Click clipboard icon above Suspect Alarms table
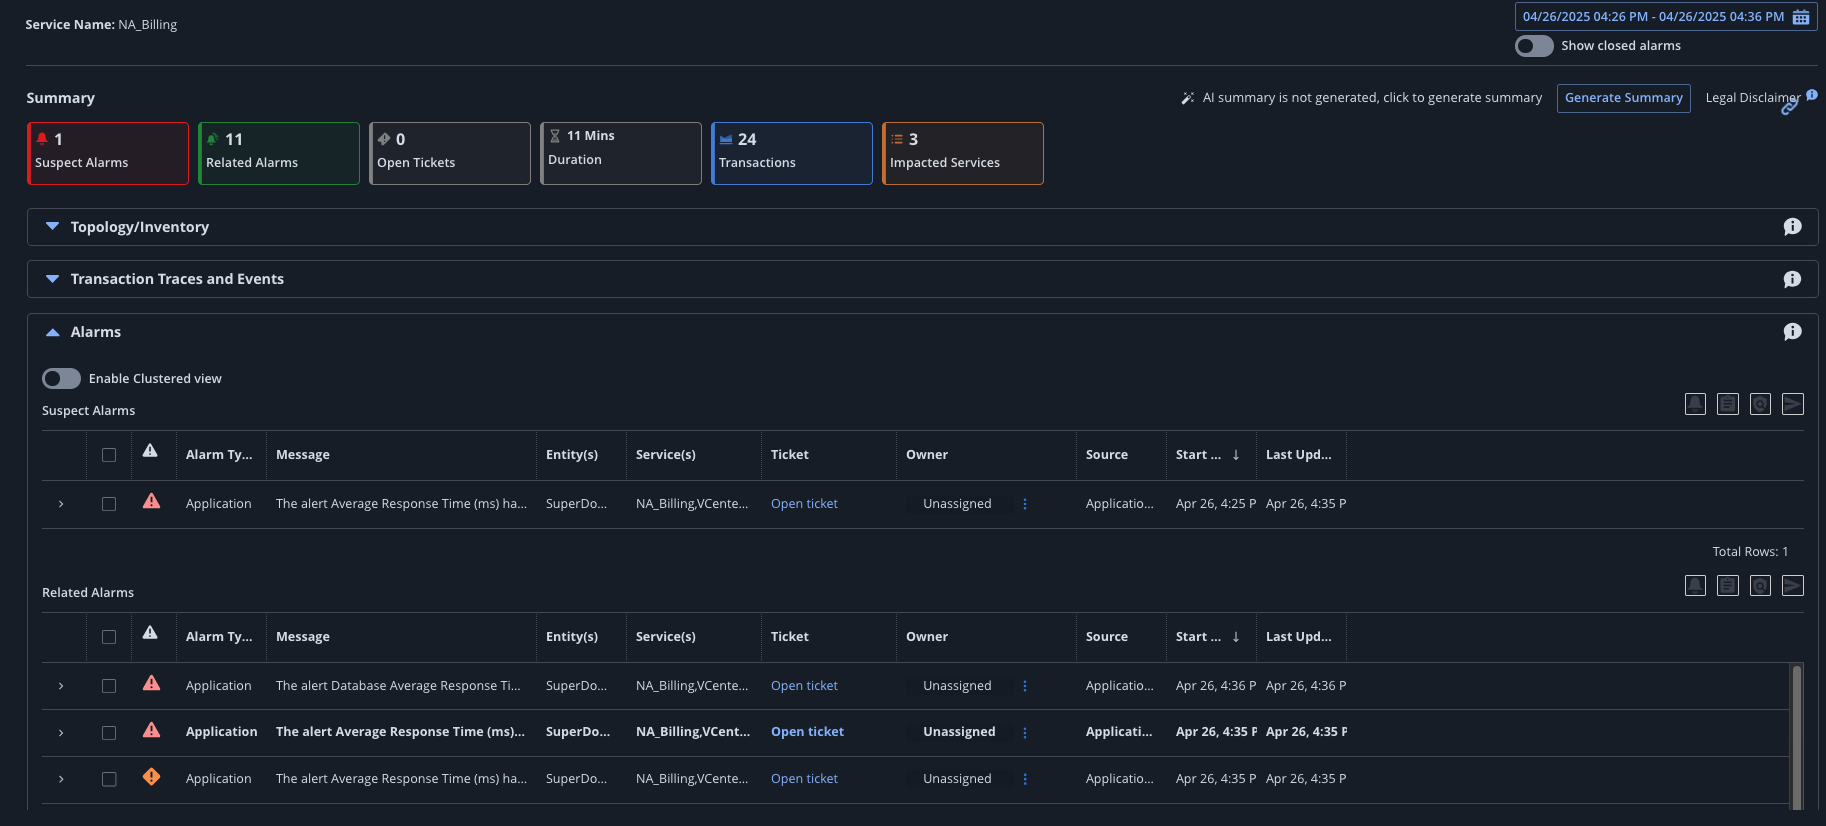Image resolution: width=1826 pixels, height=826 pixels. tap(1728, 404)
